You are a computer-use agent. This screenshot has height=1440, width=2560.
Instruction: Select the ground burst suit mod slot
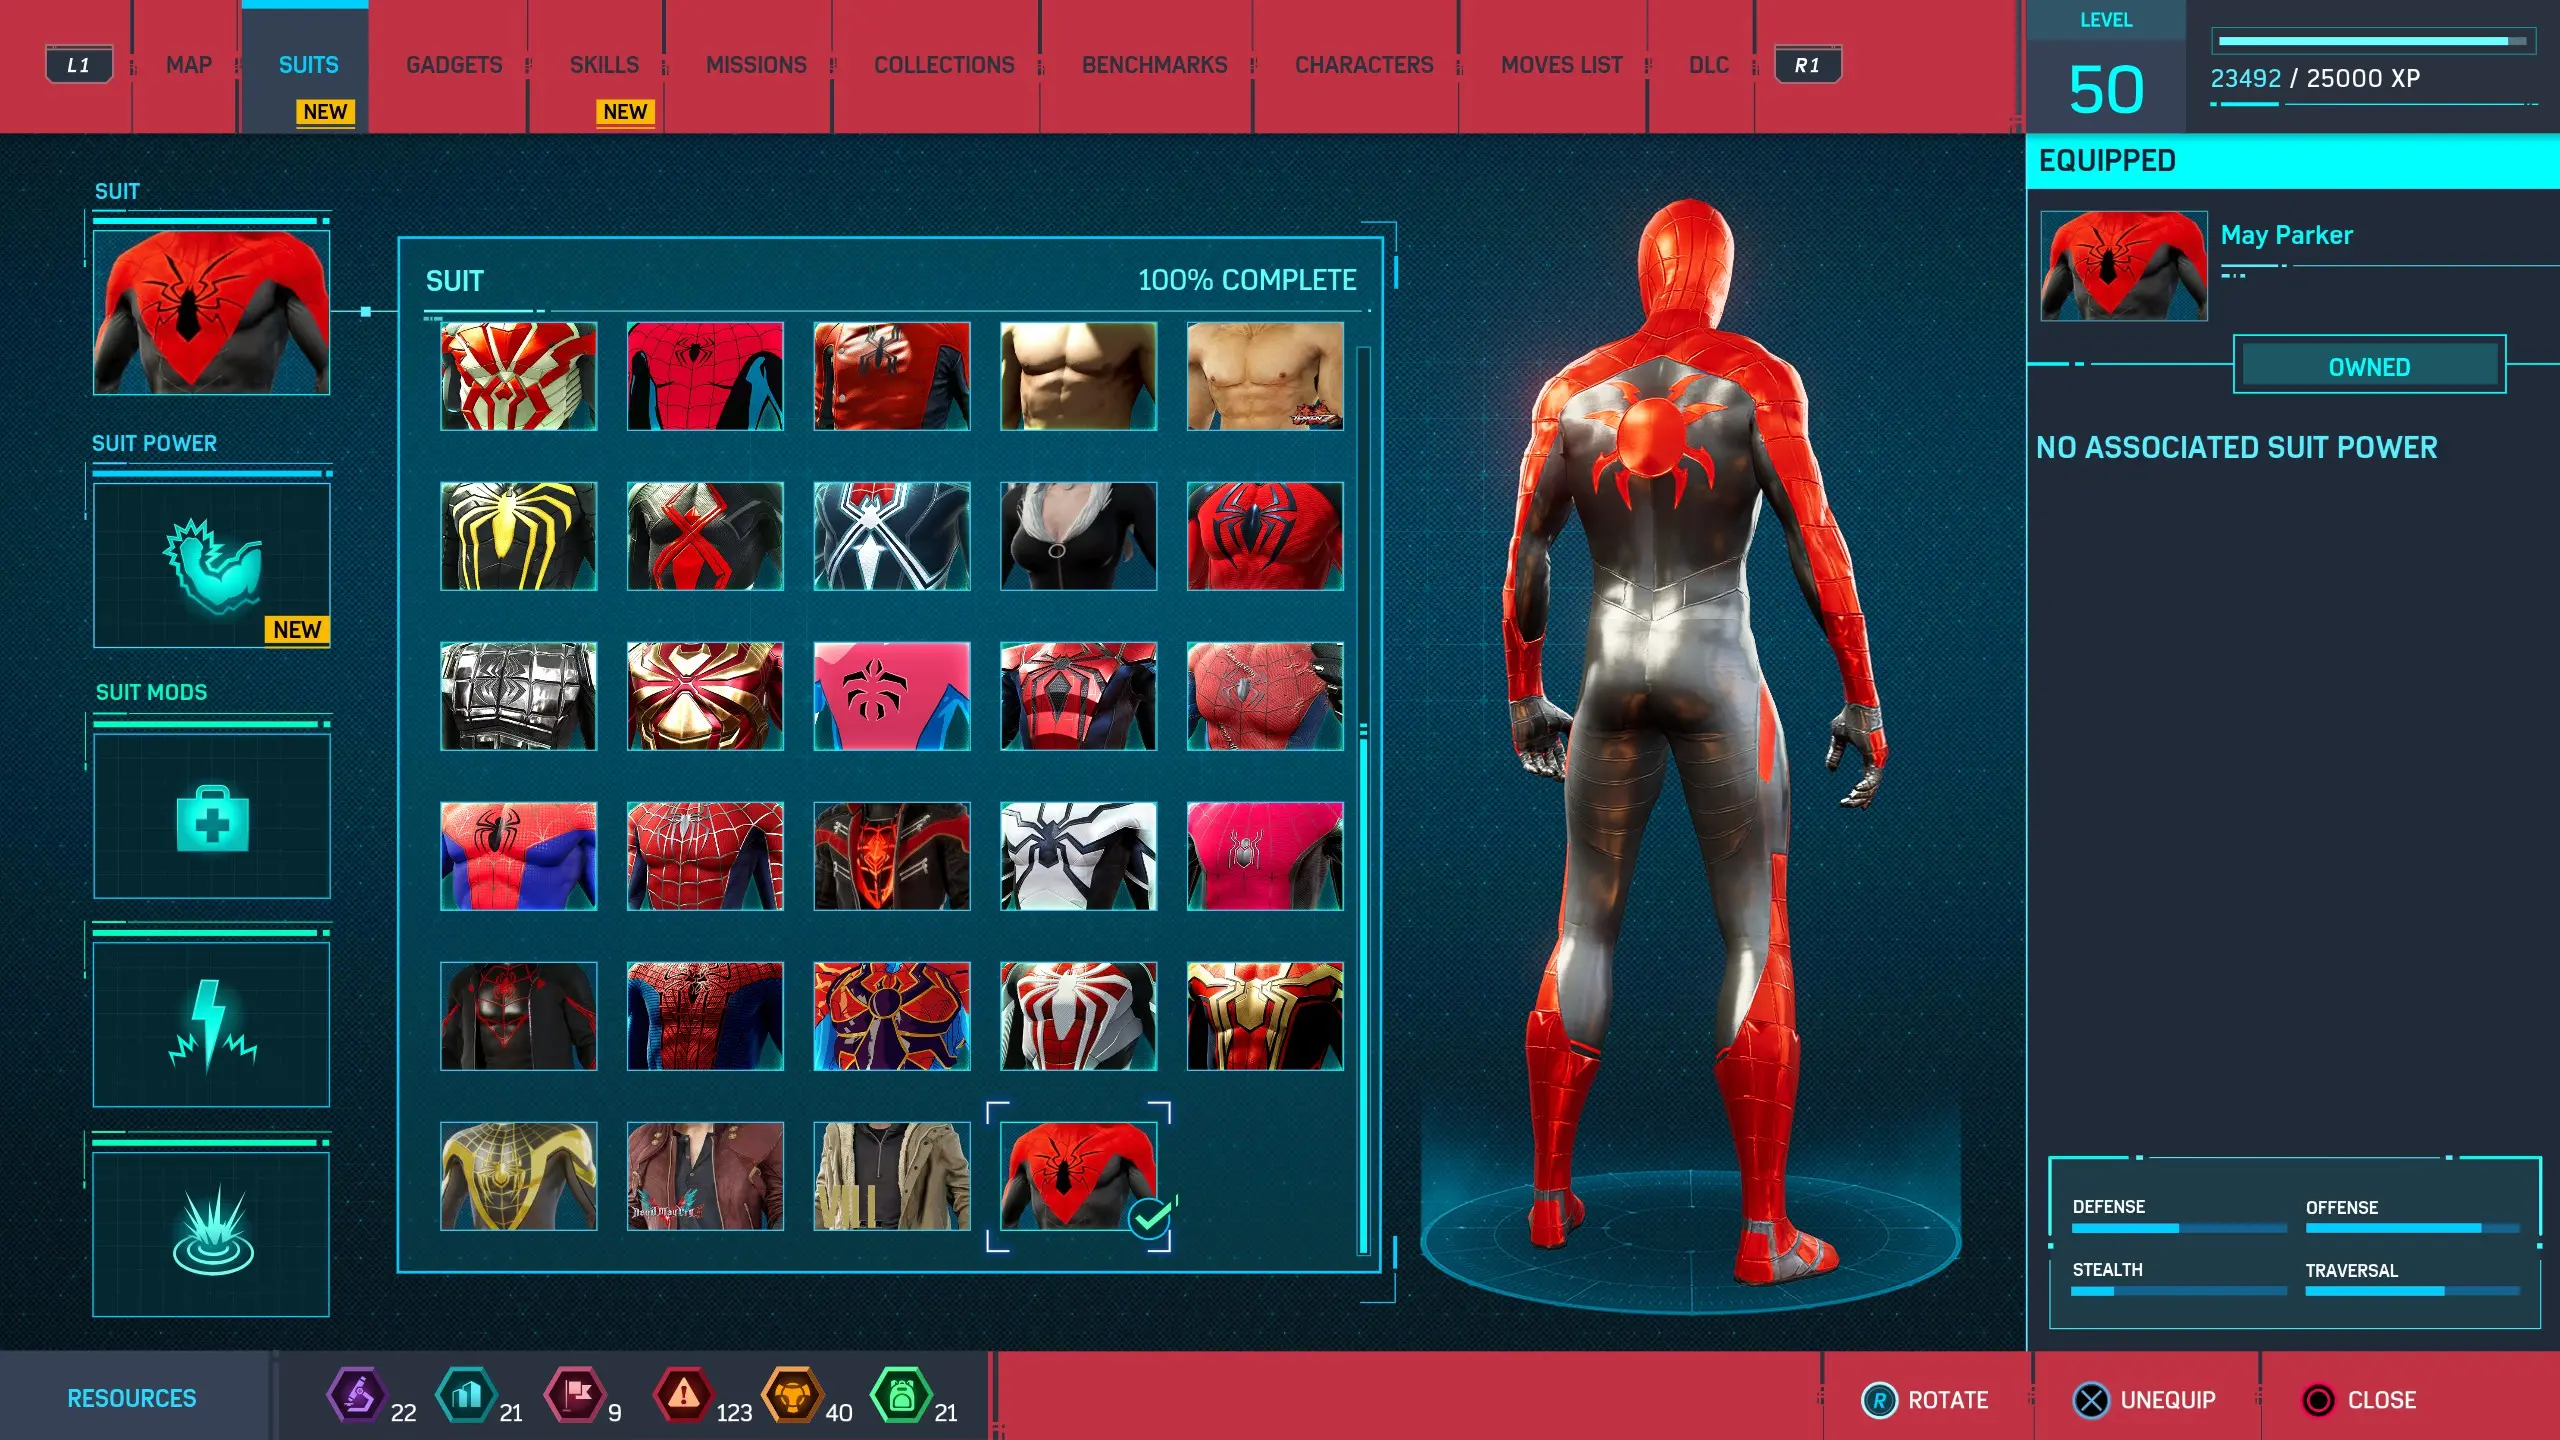click(x=211, y=1234)
